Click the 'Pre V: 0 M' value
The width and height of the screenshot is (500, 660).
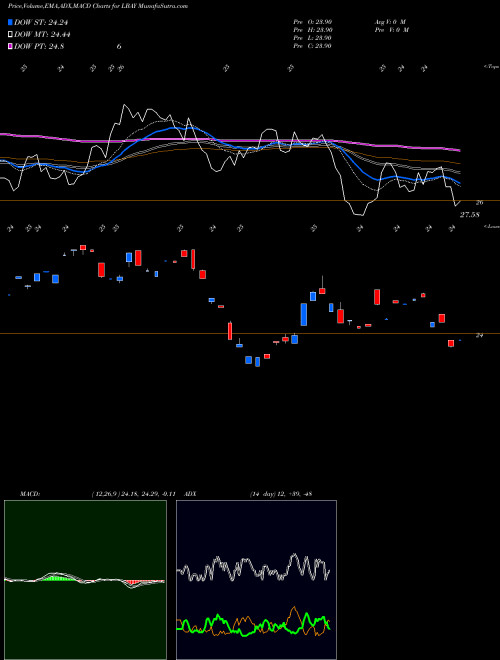tap(393, 30)
